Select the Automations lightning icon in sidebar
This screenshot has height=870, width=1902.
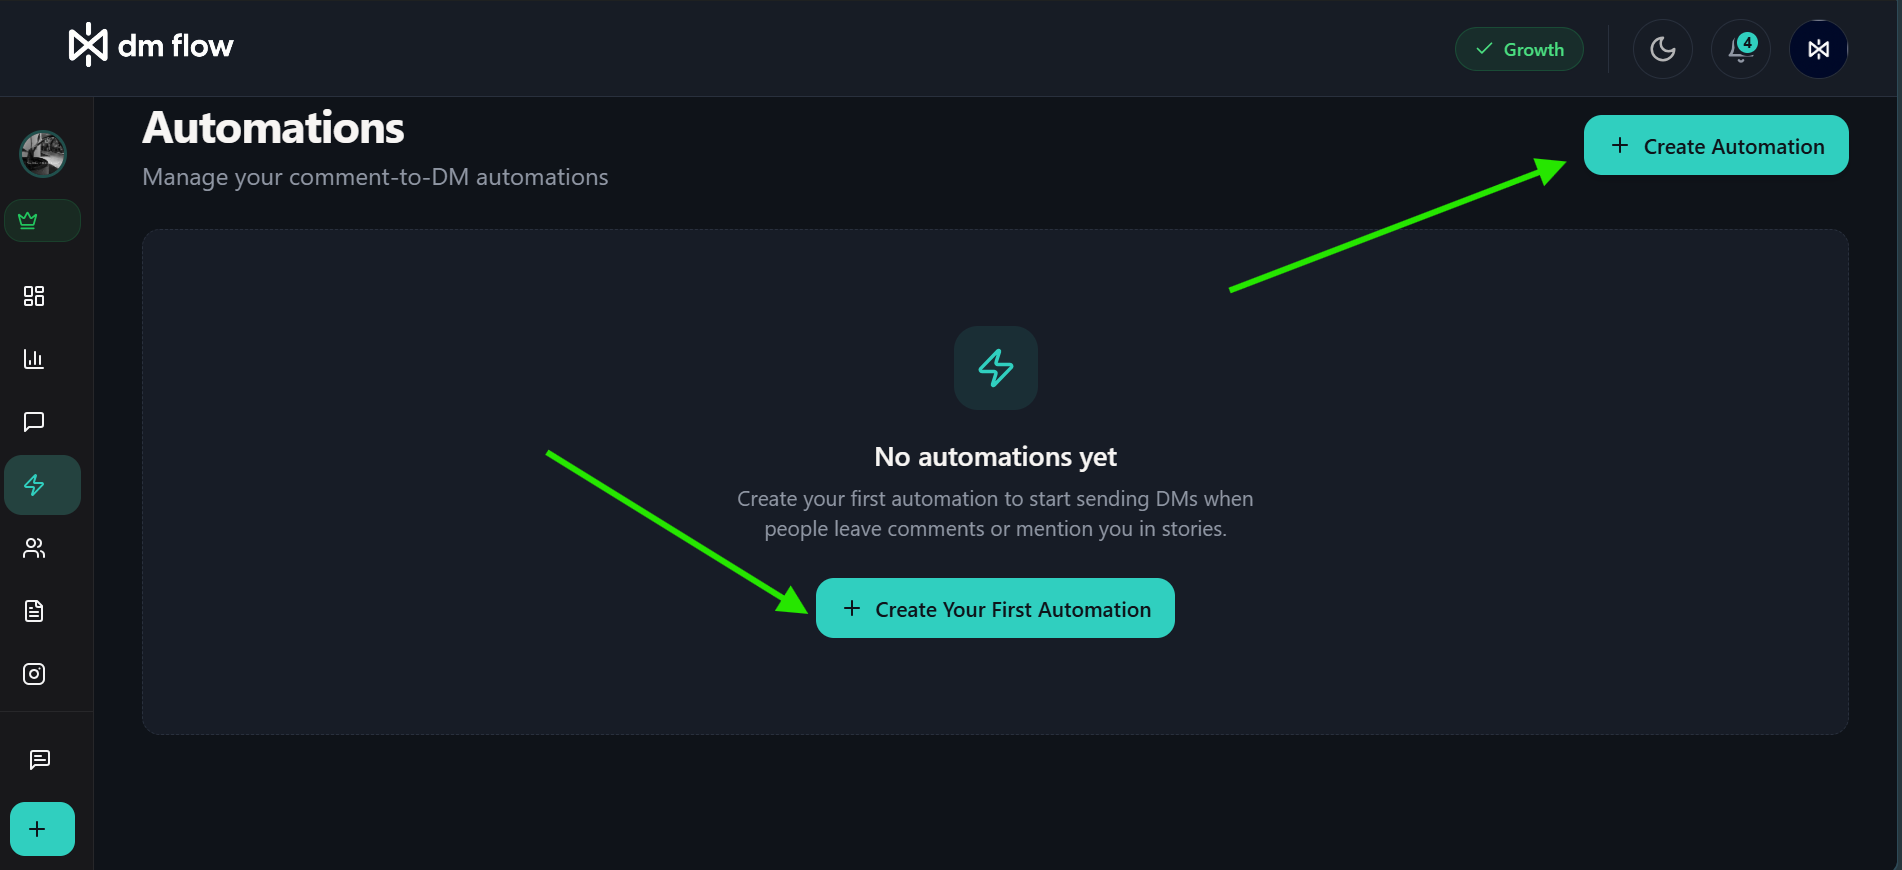pyautogui.click(x=33, y=485)
